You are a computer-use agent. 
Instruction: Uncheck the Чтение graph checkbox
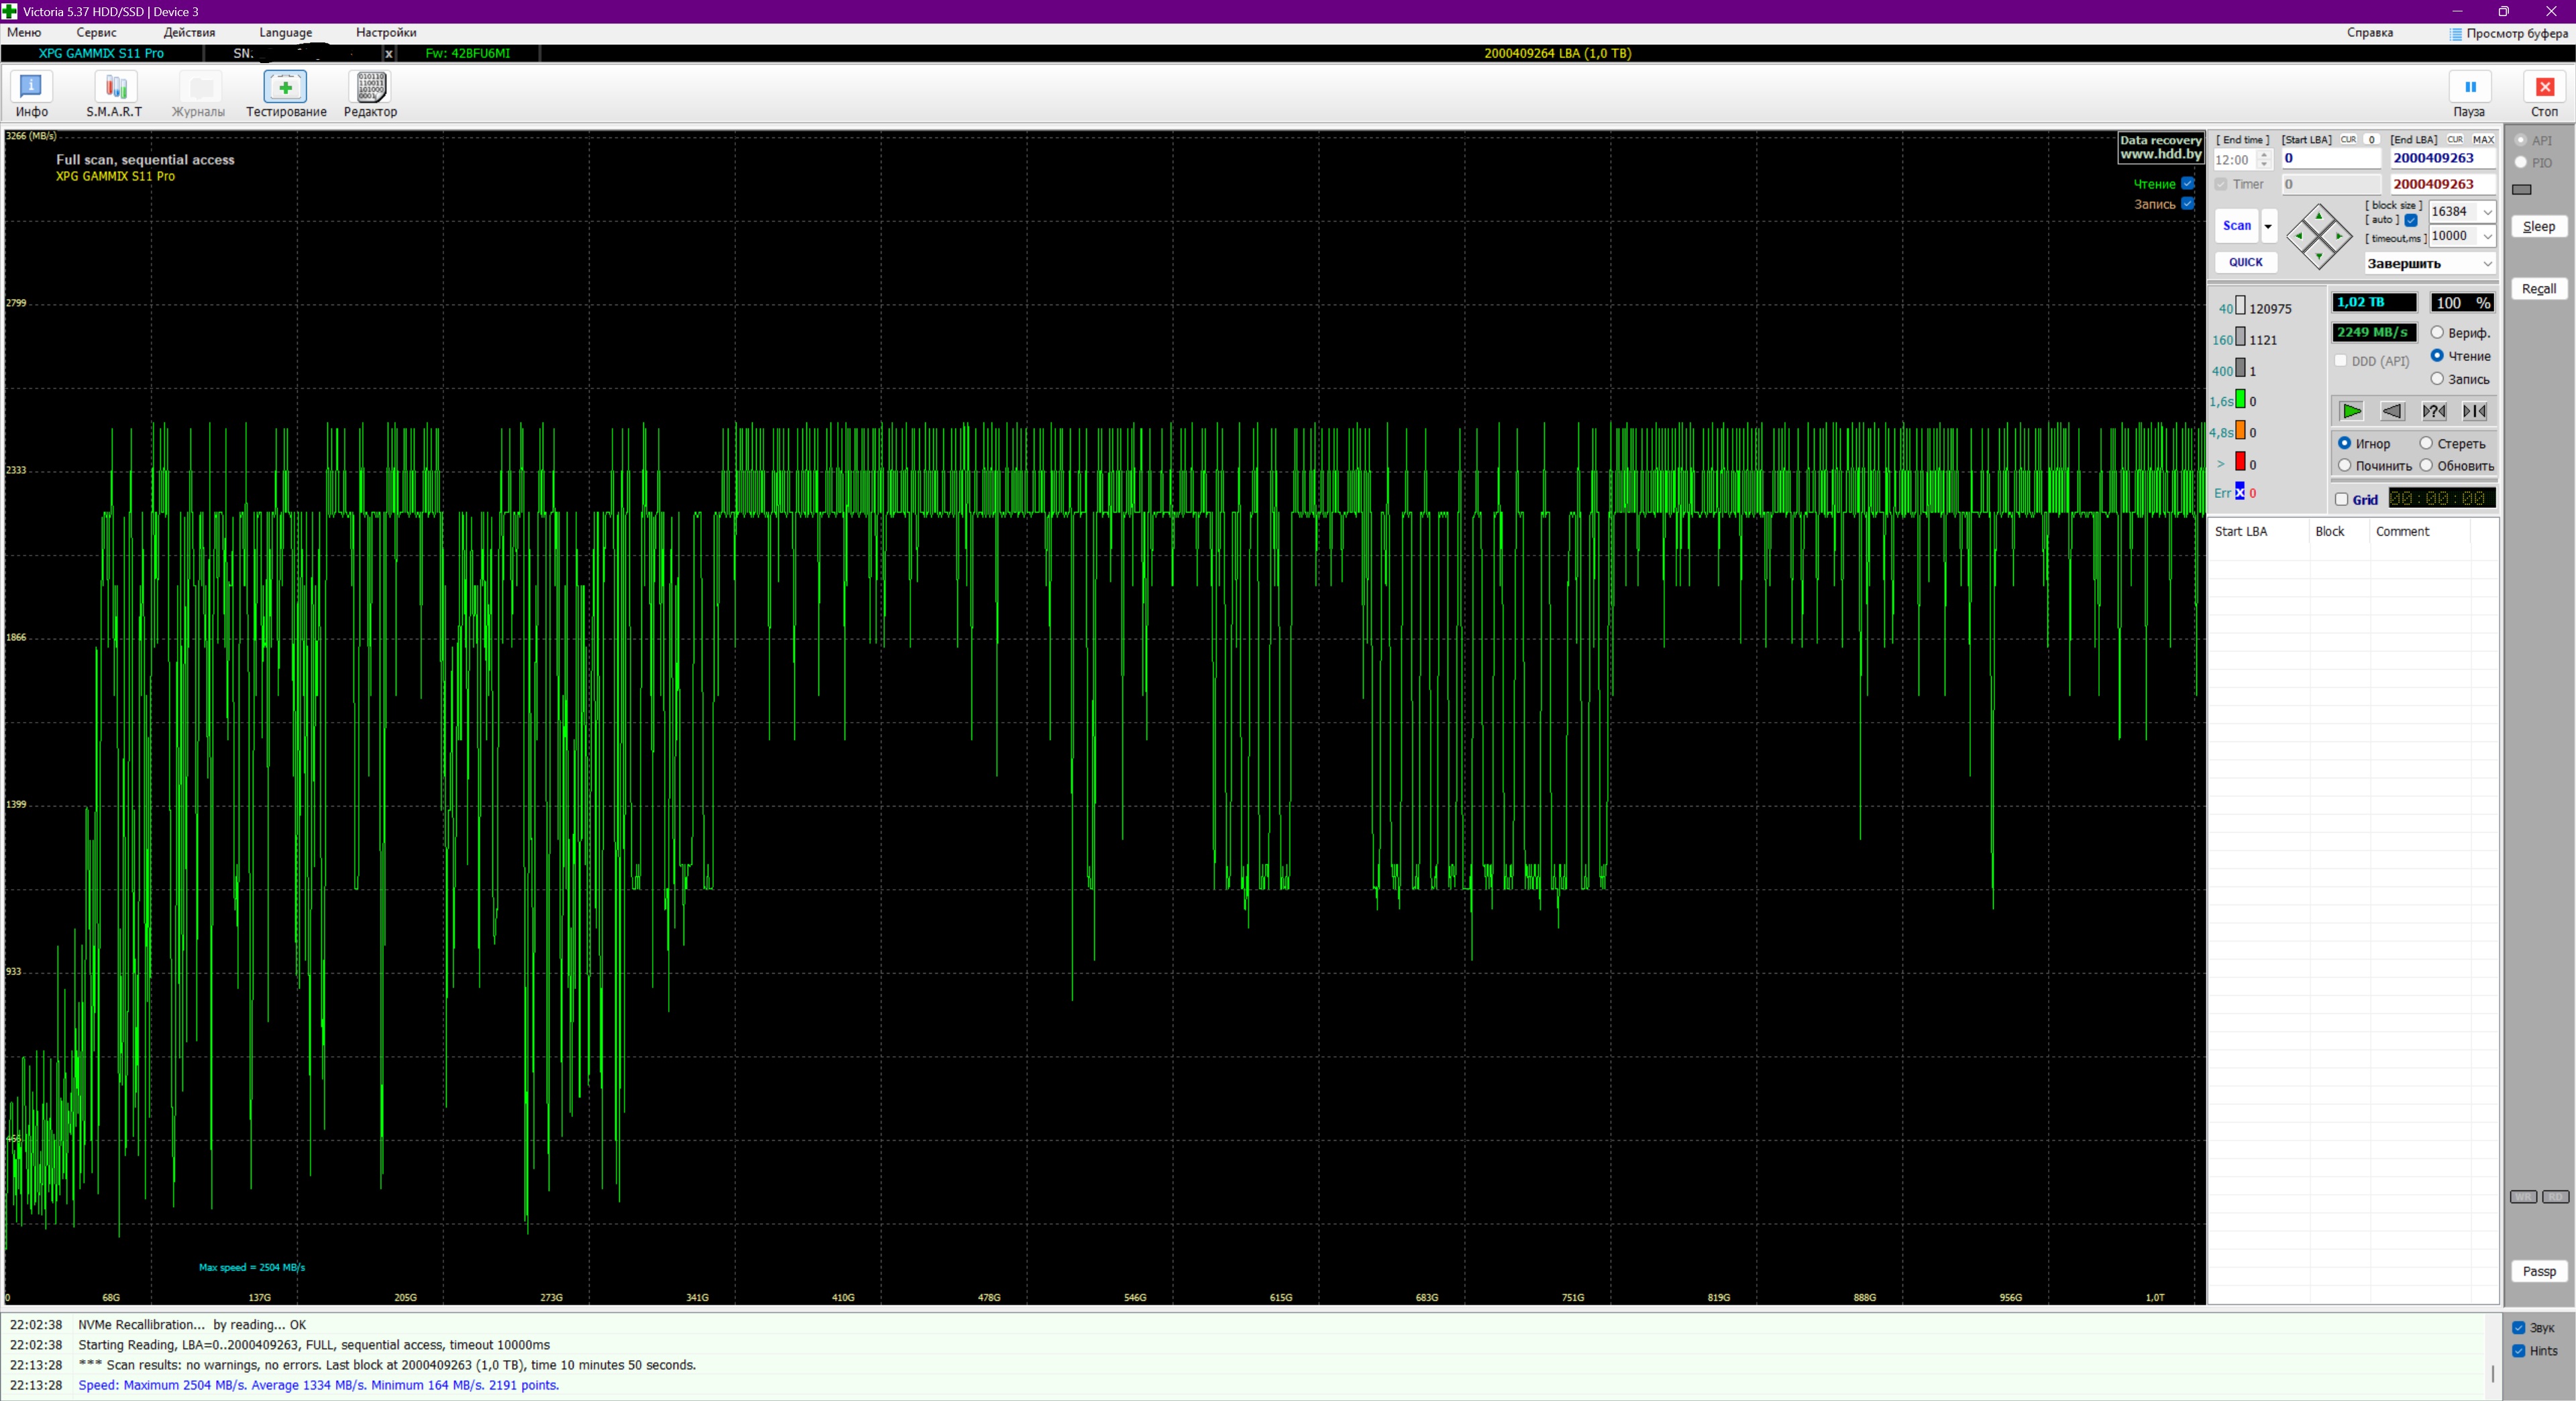(x=2188, y=183)
